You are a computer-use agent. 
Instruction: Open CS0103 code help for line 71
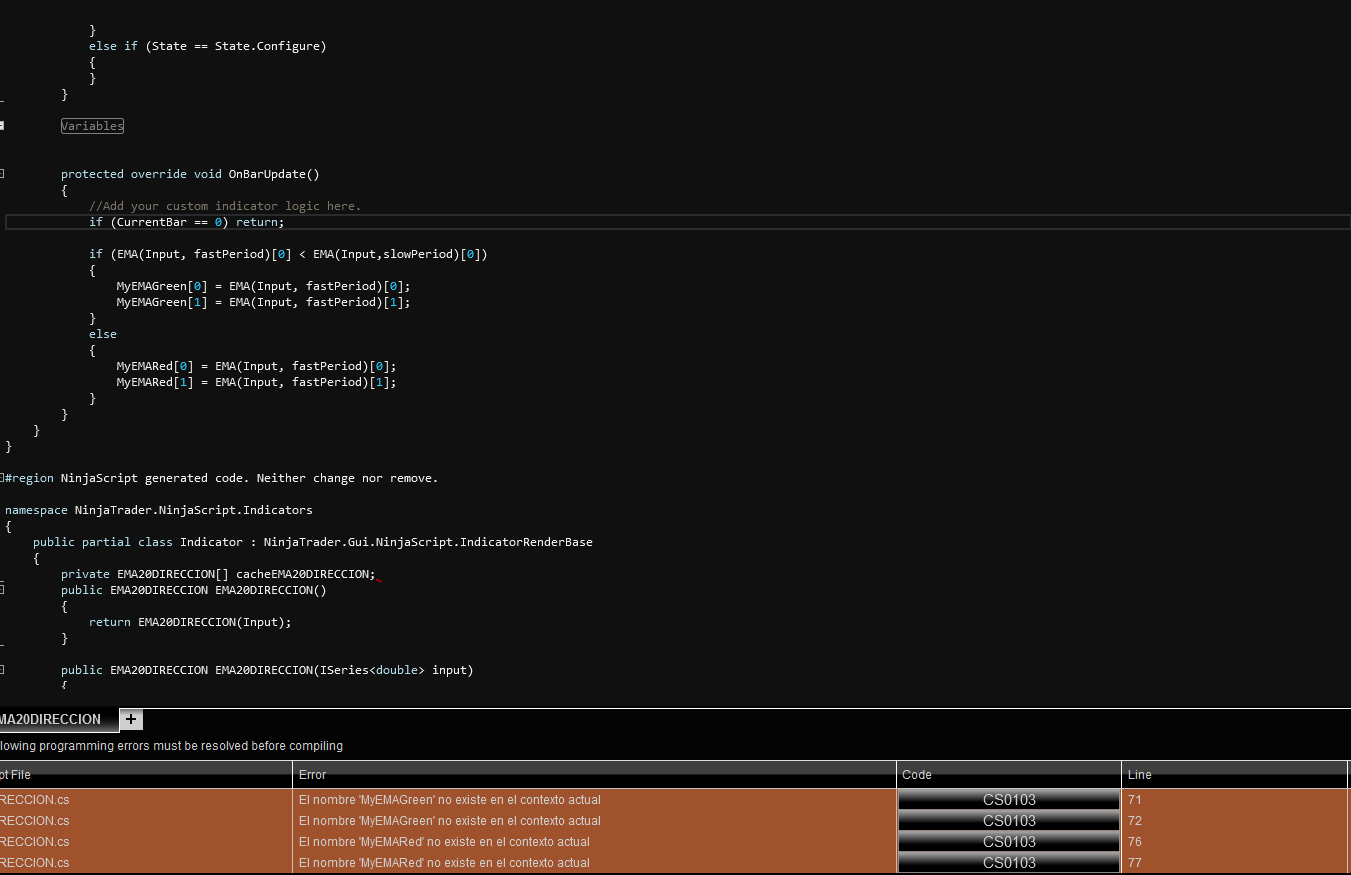click(x=1008, y=800)
